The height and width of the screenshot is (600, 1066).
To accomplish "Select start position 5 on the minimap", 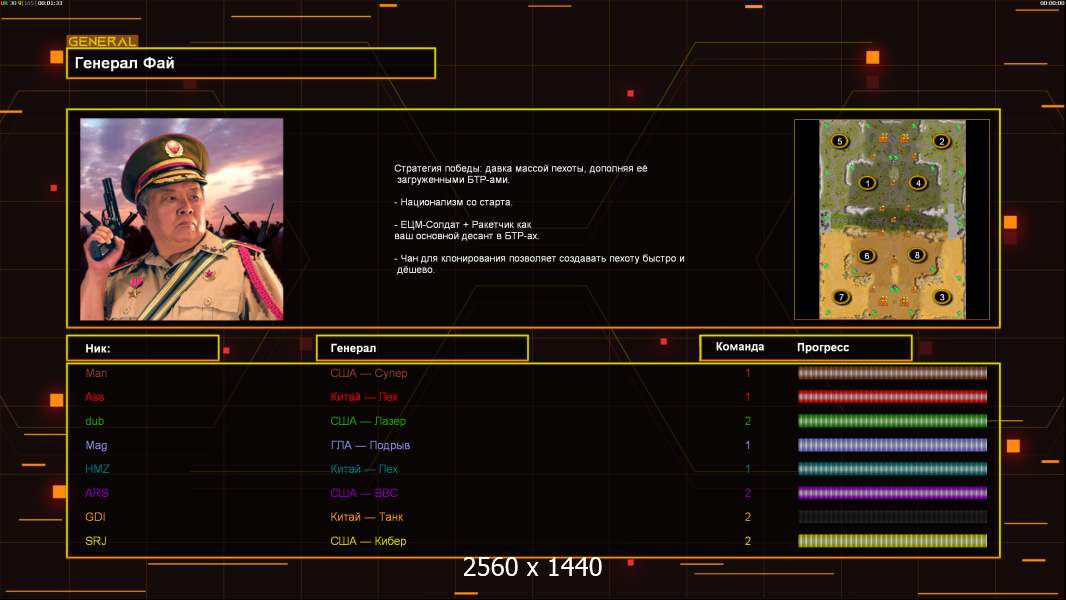I will [840, 141].
